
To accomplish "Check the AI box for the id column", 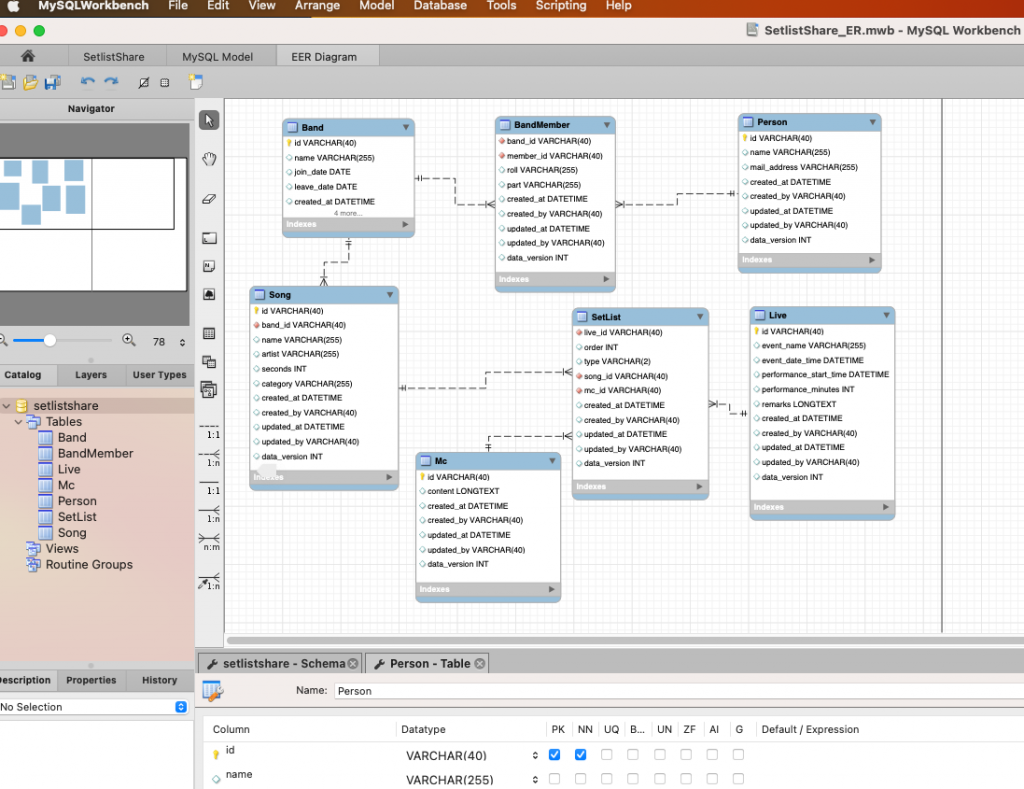I will 713,755.
